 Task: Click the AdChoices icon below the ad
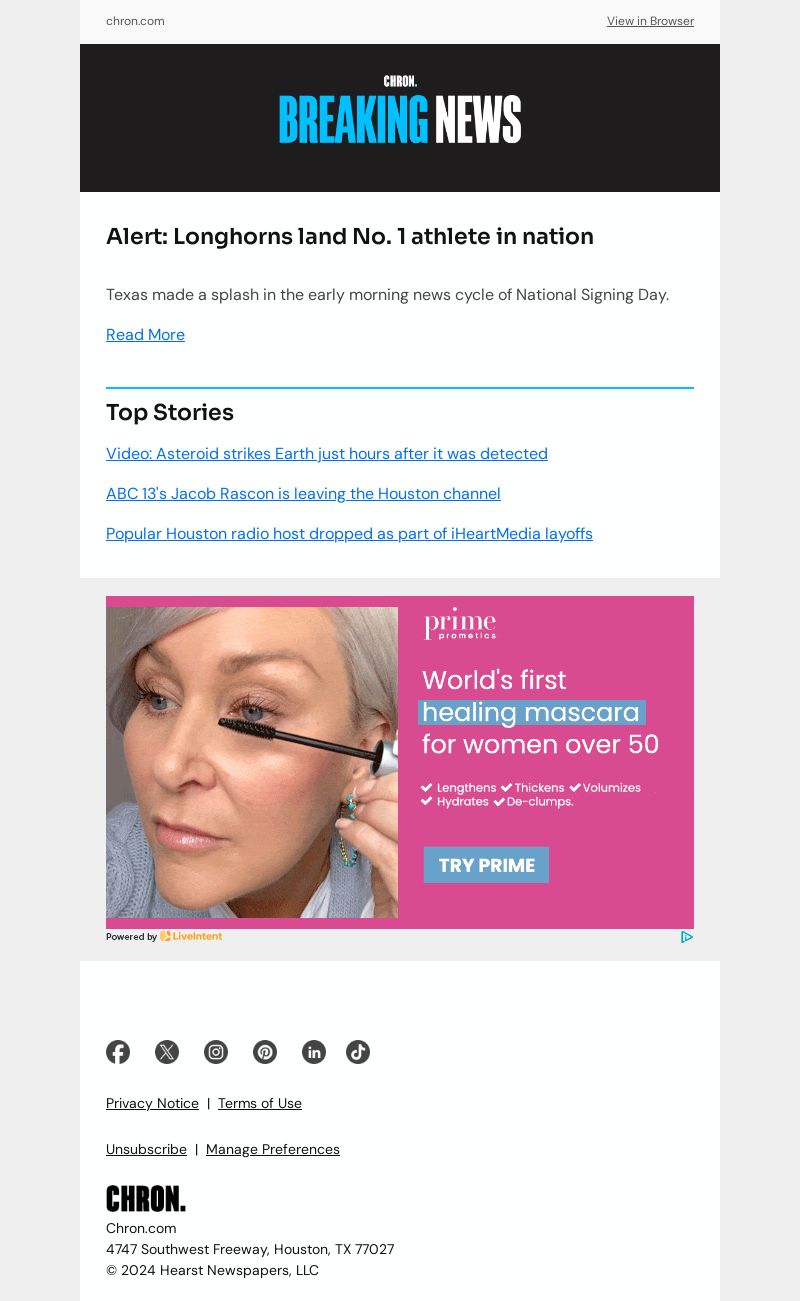(687, 937)
